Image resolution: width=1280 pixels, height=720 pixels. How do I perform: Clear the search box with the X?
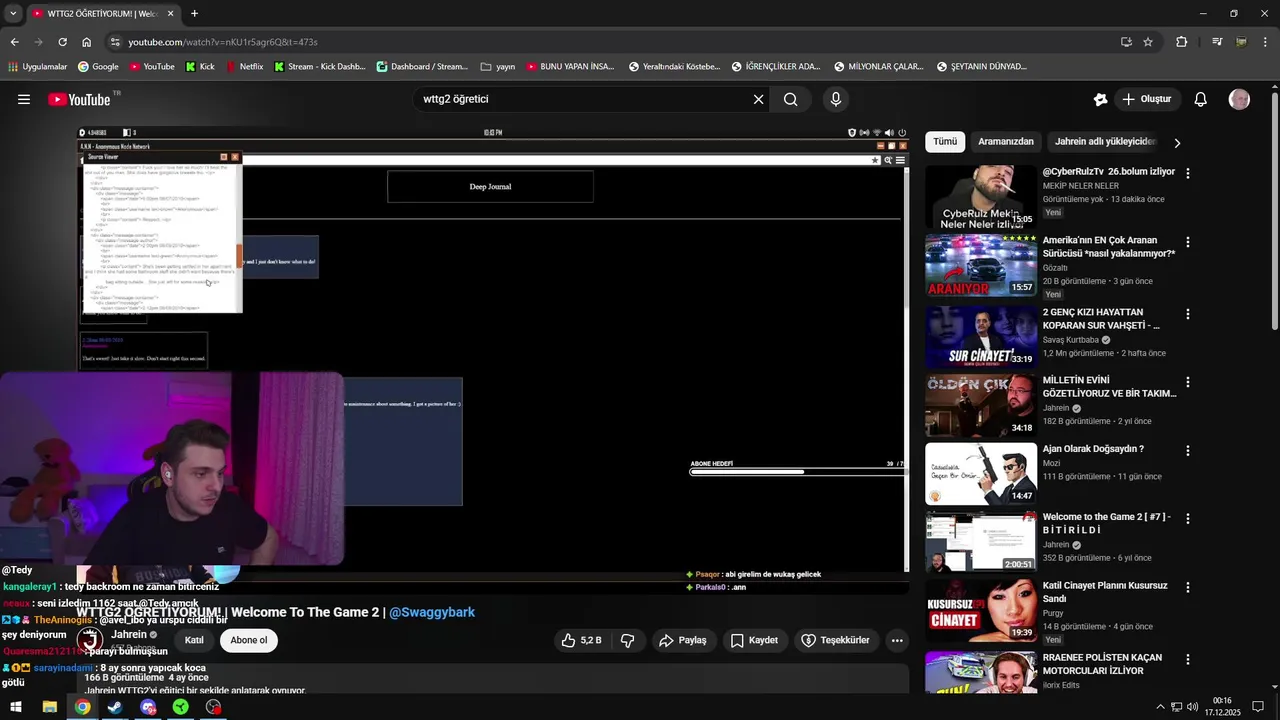click(x=759, y=99)
